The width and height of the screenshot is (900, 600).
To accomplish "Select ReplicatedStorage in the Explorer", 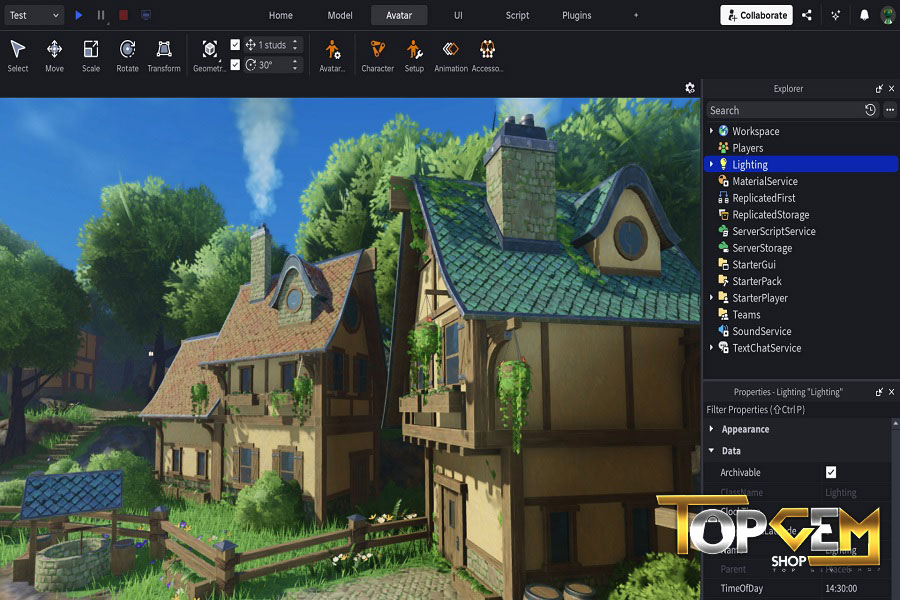I will (x=770, y=214).
